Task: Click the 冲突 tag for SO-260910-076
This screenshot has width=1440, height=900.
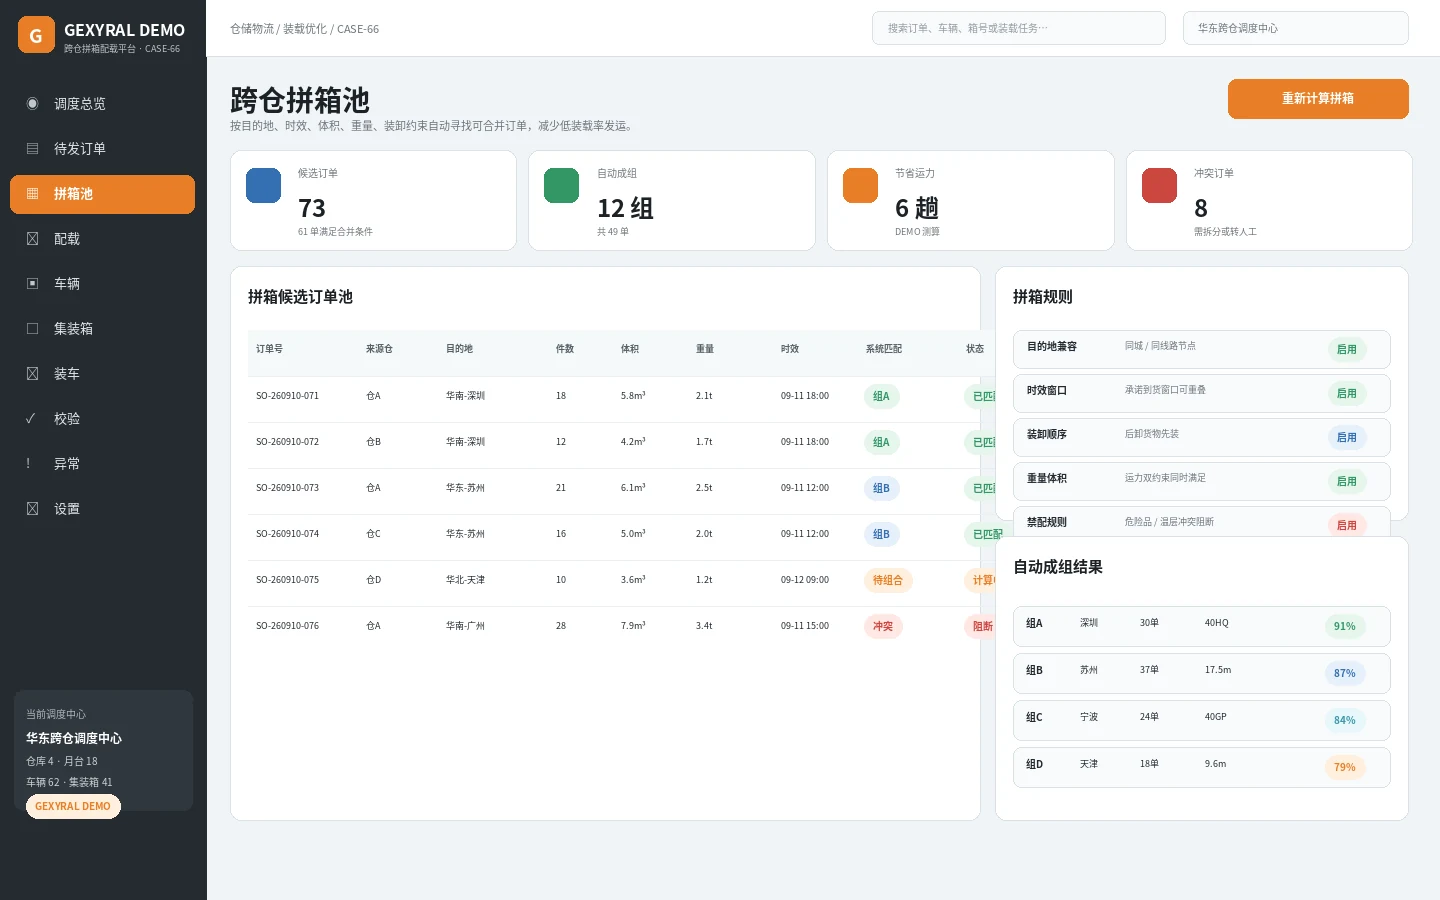Action: click(x=883, y=627)
